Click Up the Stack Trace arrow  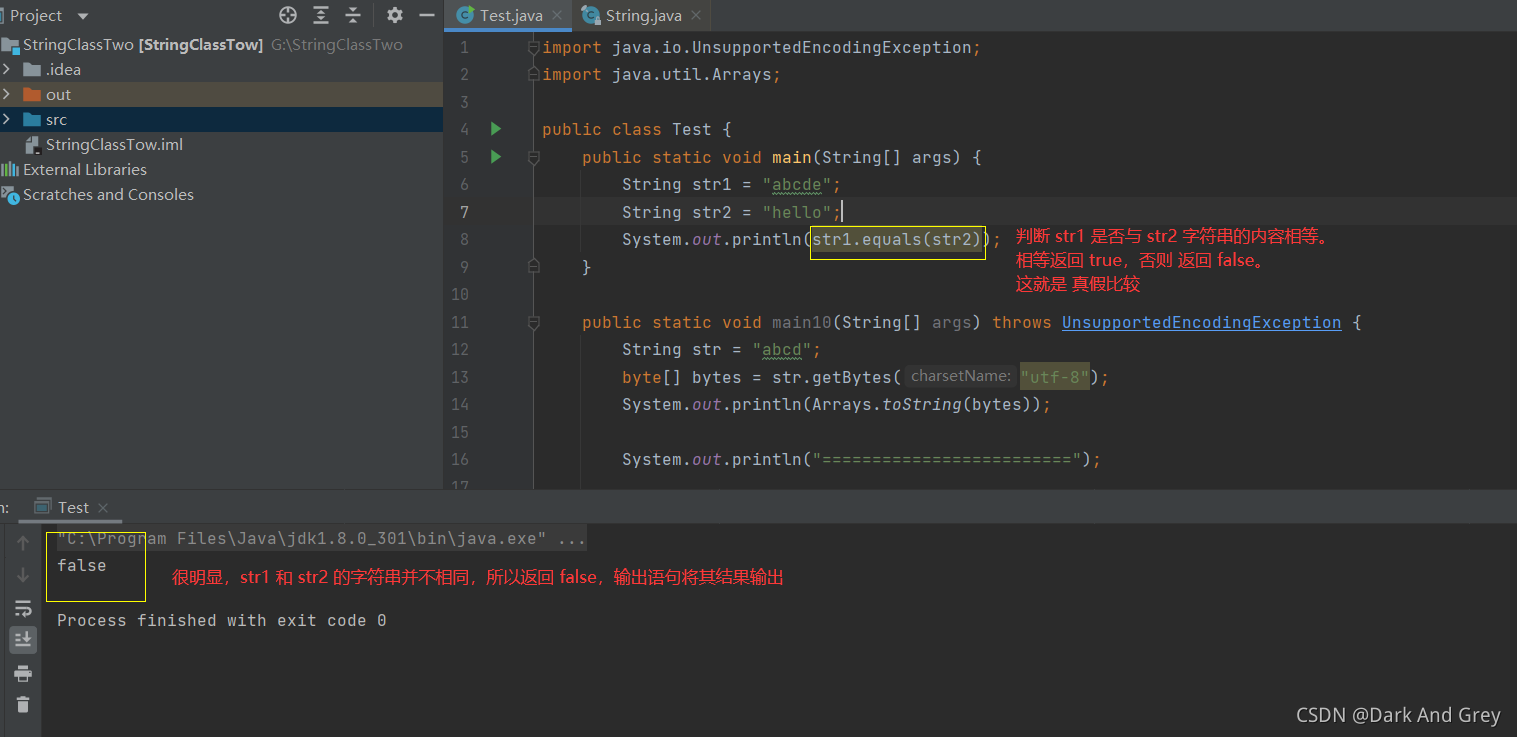[x=23, y=544]
